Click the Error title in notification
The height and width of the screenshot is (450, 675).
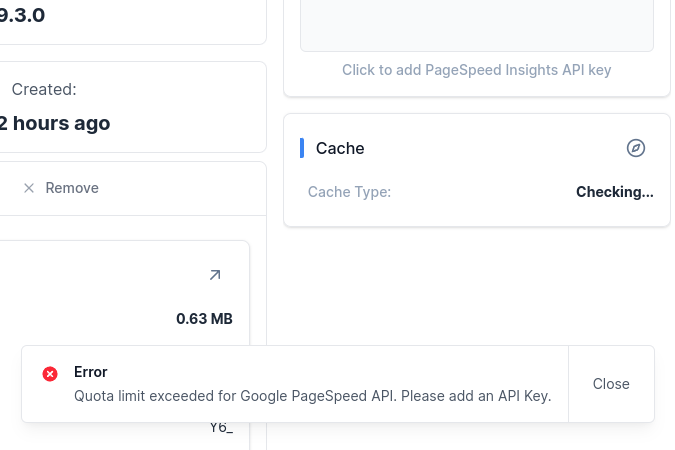(x=90, y=372)
